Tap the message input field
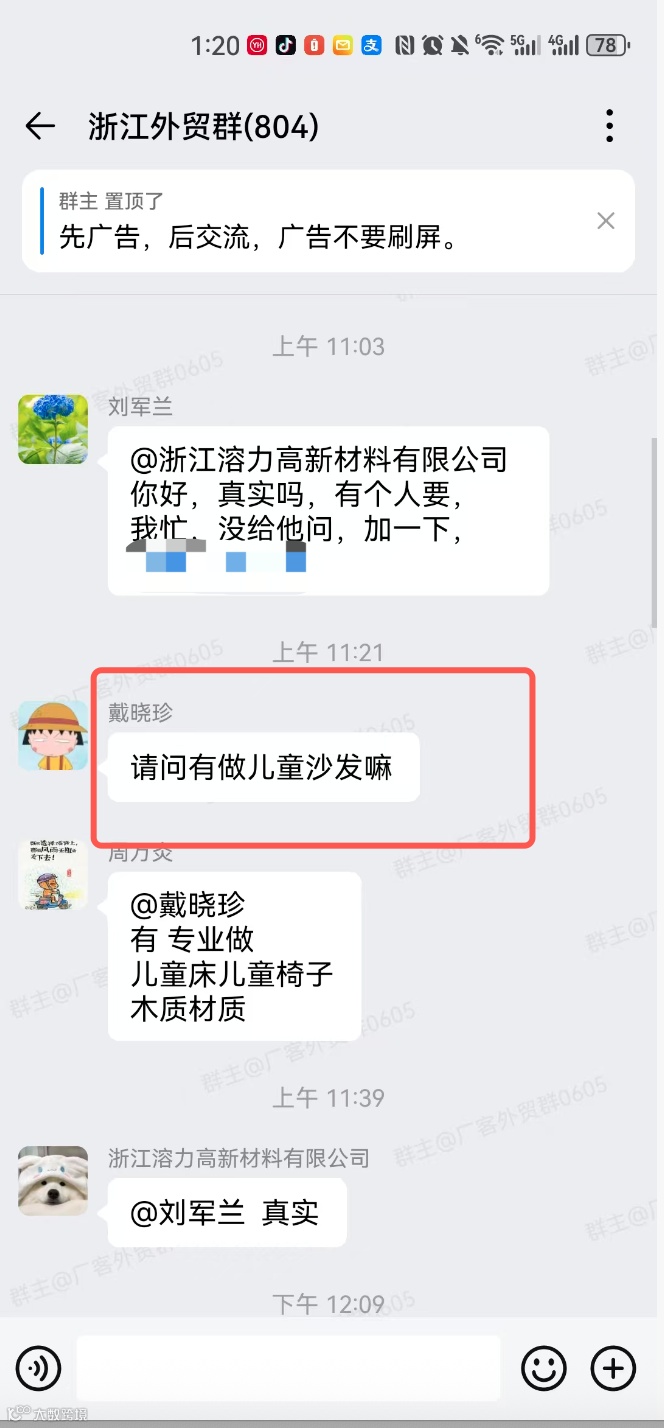The height and width of the screenshot is (1428, 664). click(289, 1368)
